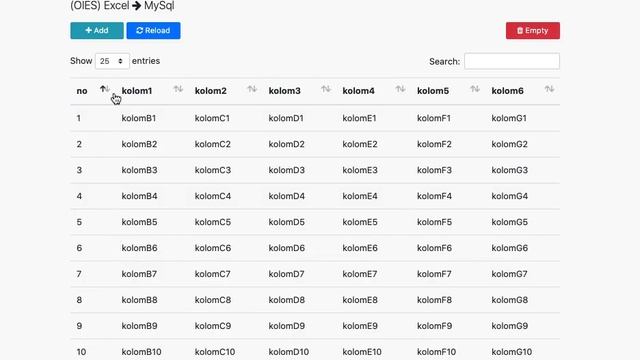Select cell kolomG2

pyautogui.click(x=509, y=144)
